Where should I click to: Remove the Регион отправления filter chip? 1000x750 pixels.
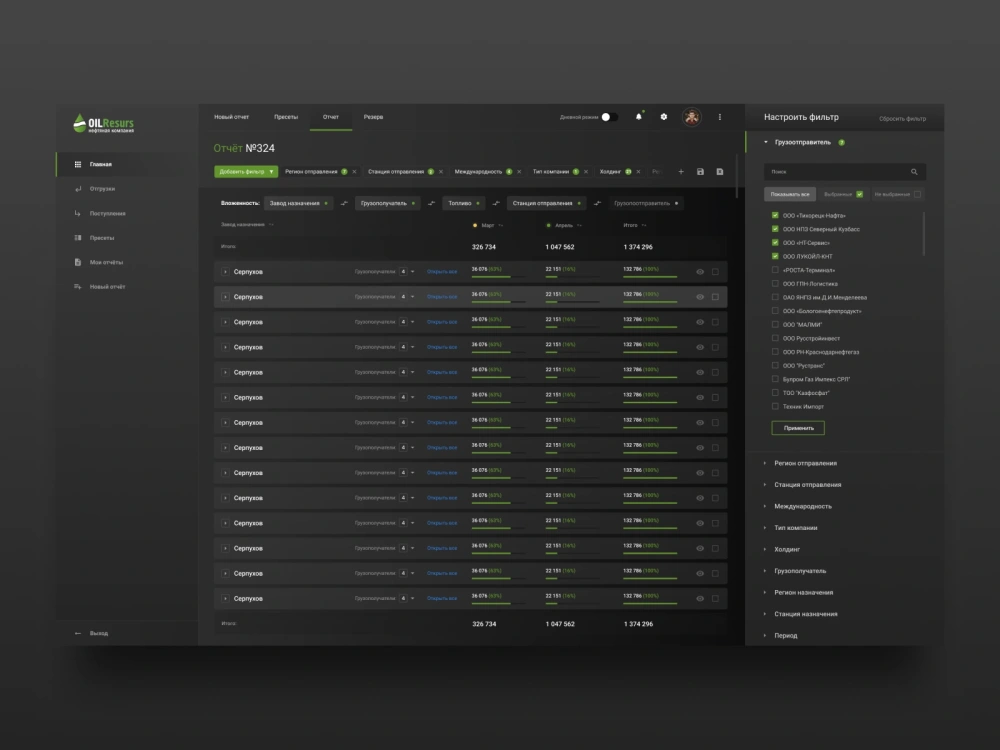[x=355, y=172]
